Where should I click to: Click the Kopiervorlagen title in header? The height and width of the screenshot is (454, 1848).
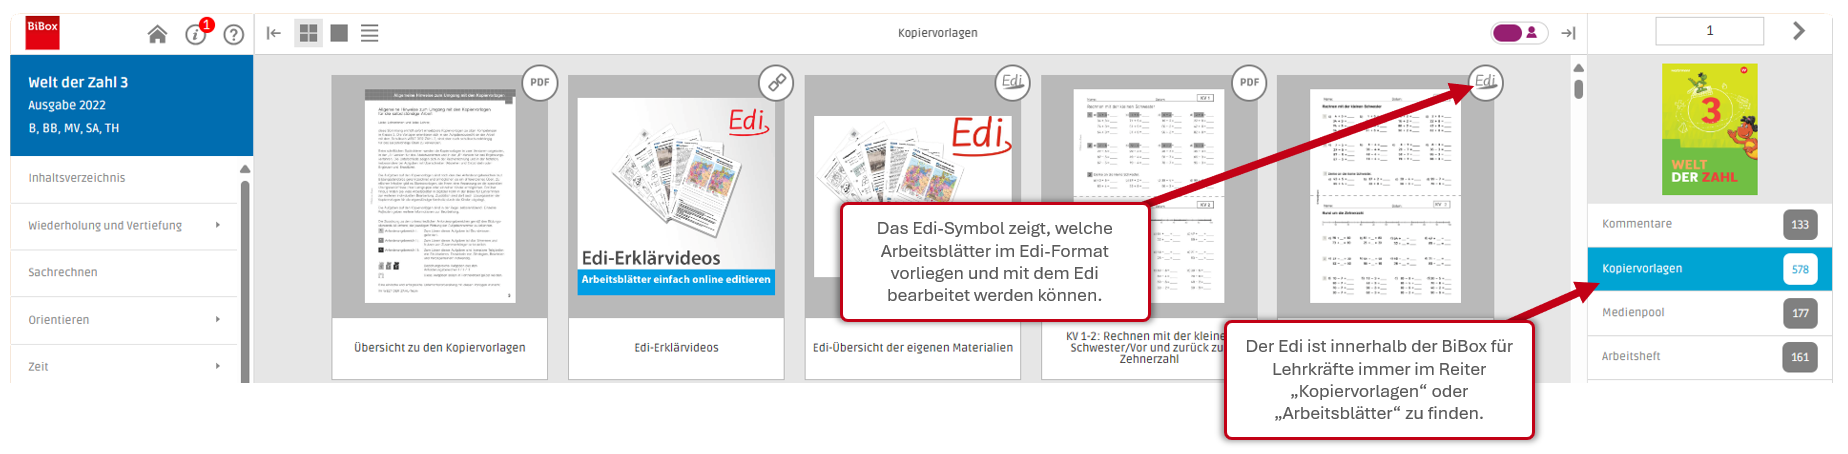[x=938, y=33]
